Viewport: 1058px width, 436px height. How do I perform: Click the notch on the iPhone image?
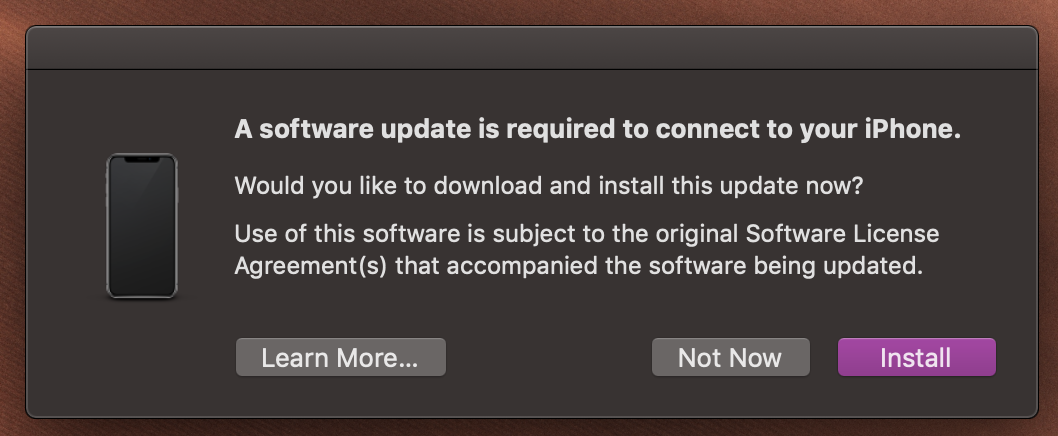142,159
